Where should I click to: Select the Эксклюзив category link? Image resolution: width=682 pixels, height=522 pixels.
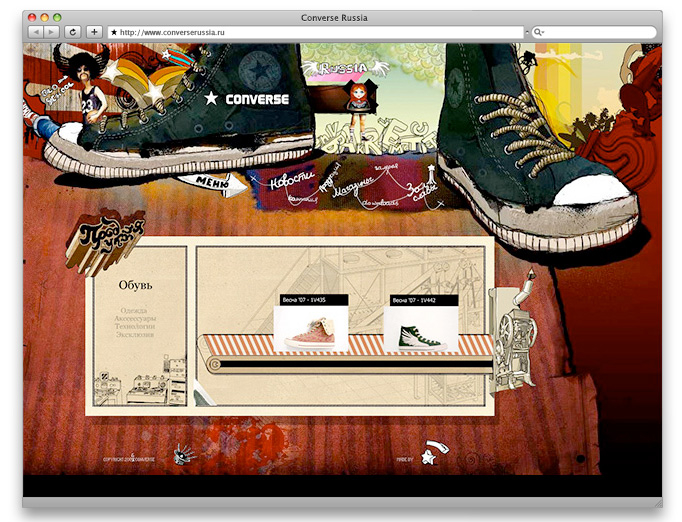tap(135, 335)
